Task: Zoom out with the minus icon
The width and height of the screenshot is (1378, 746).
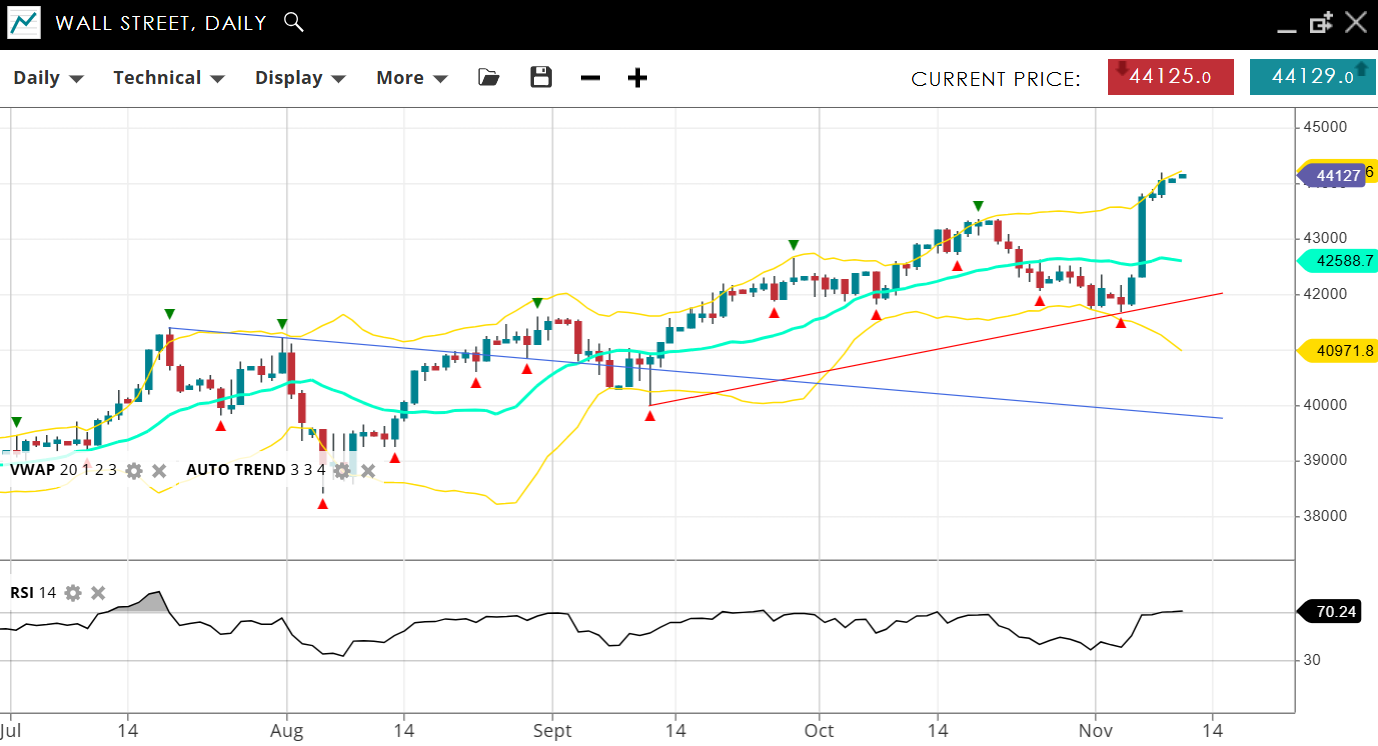Action: [590, 78]
